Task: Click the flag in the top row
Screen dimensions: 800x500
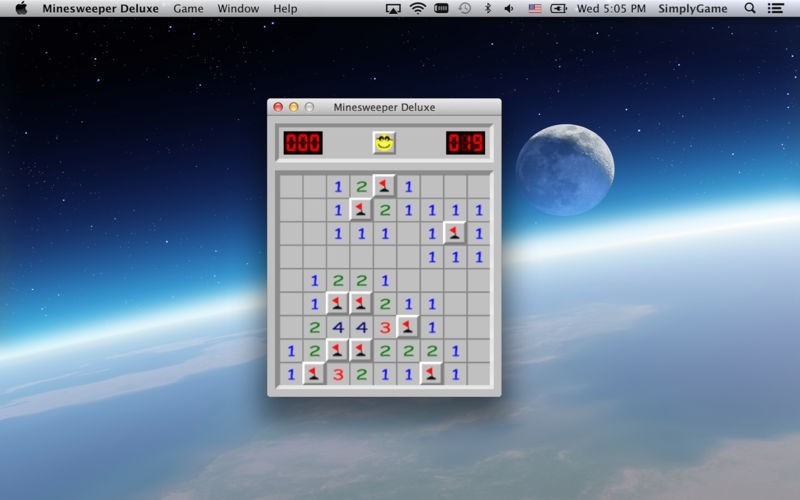Action: pos(384,186)
